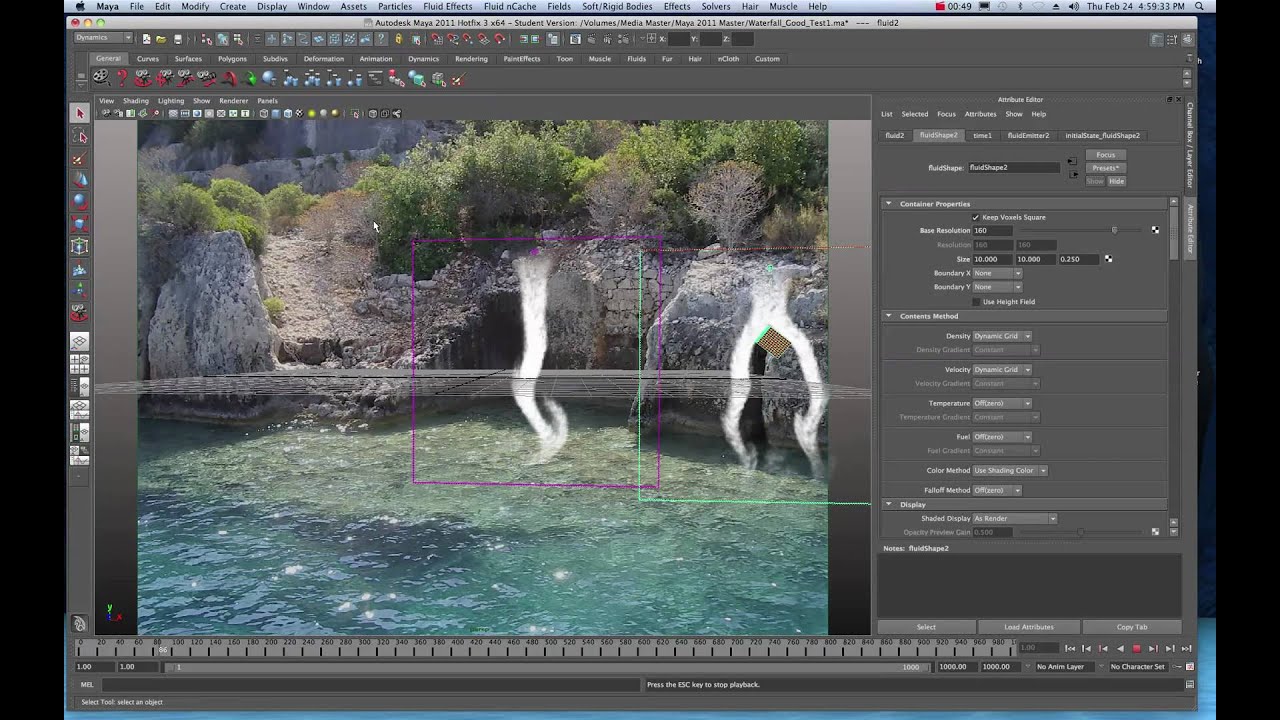Open Density Dynamic Grid dropdown
This screenshot has width=1280, height=720.
(1002, 336)
